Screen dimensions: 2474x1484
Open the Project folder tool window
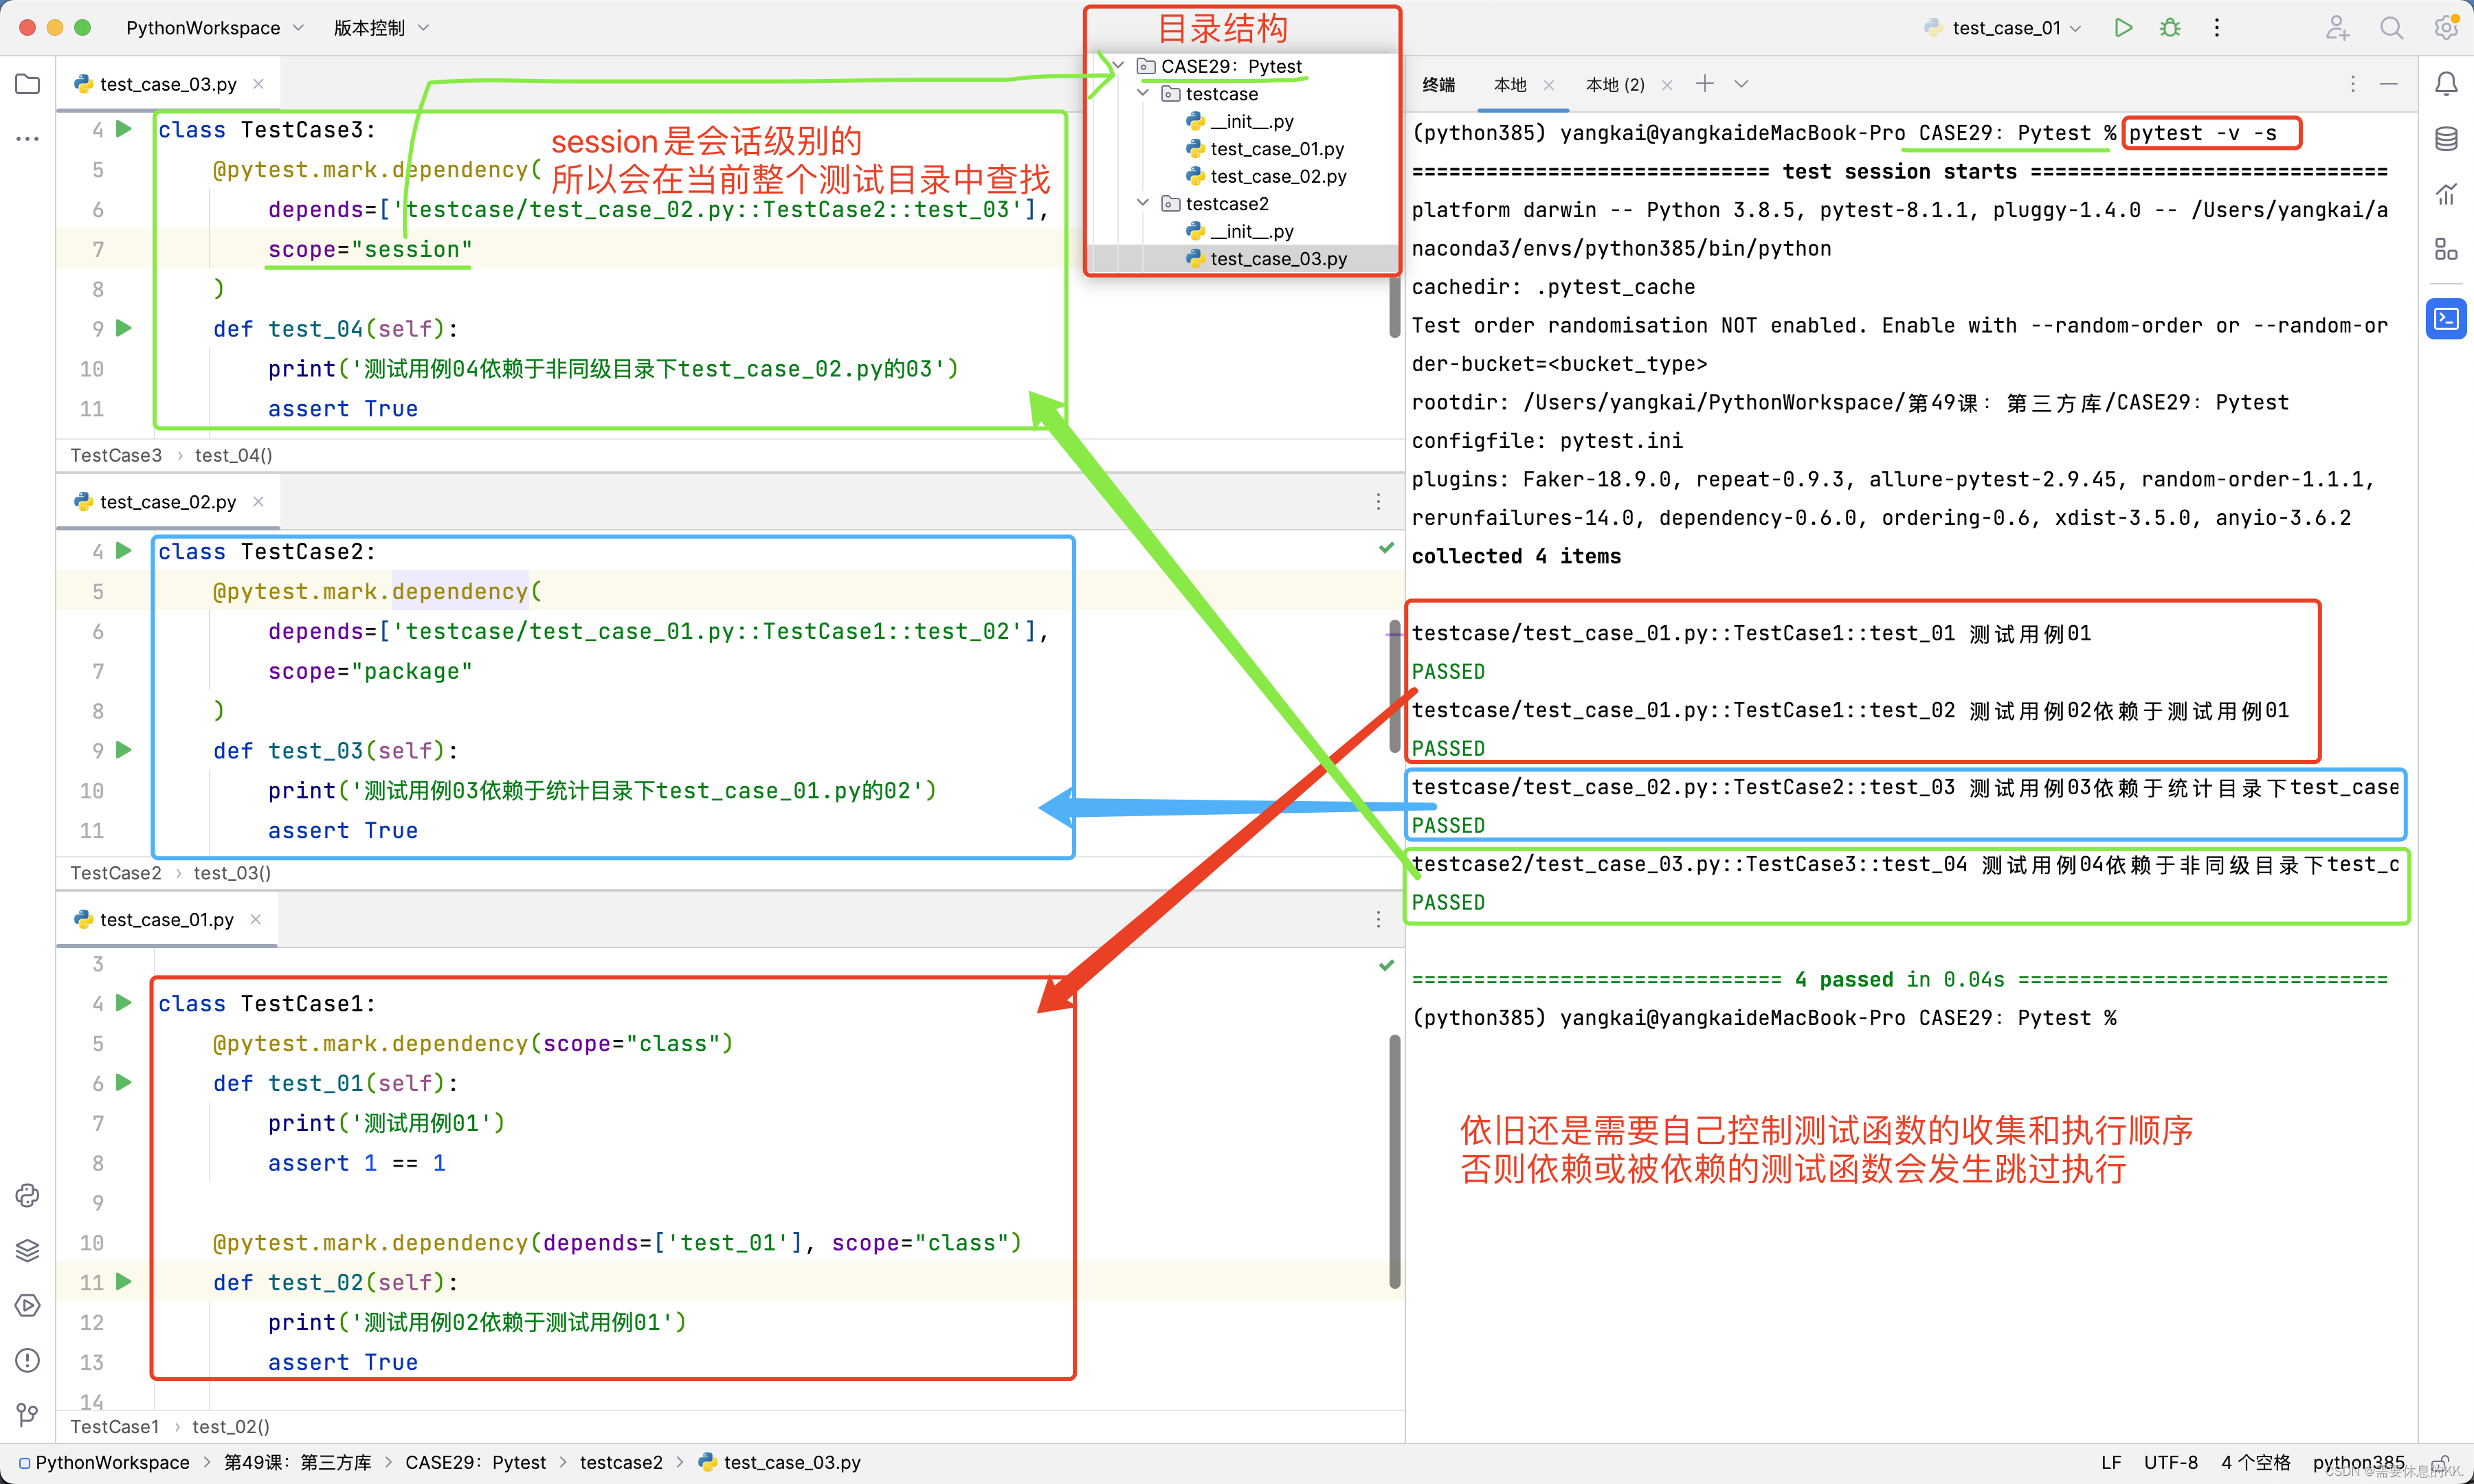click(x=27, y=84)
